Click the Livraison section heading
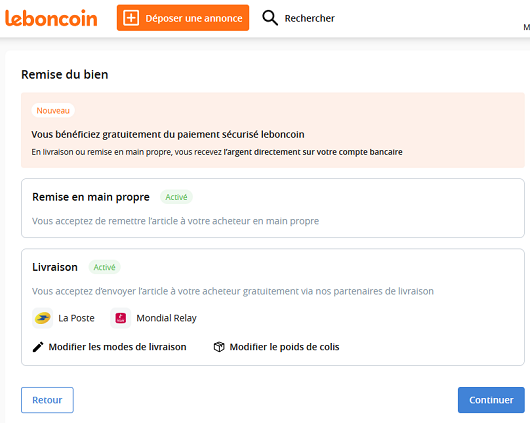The width and height of the screenshot is (530, 423). [x=55, y=267]
